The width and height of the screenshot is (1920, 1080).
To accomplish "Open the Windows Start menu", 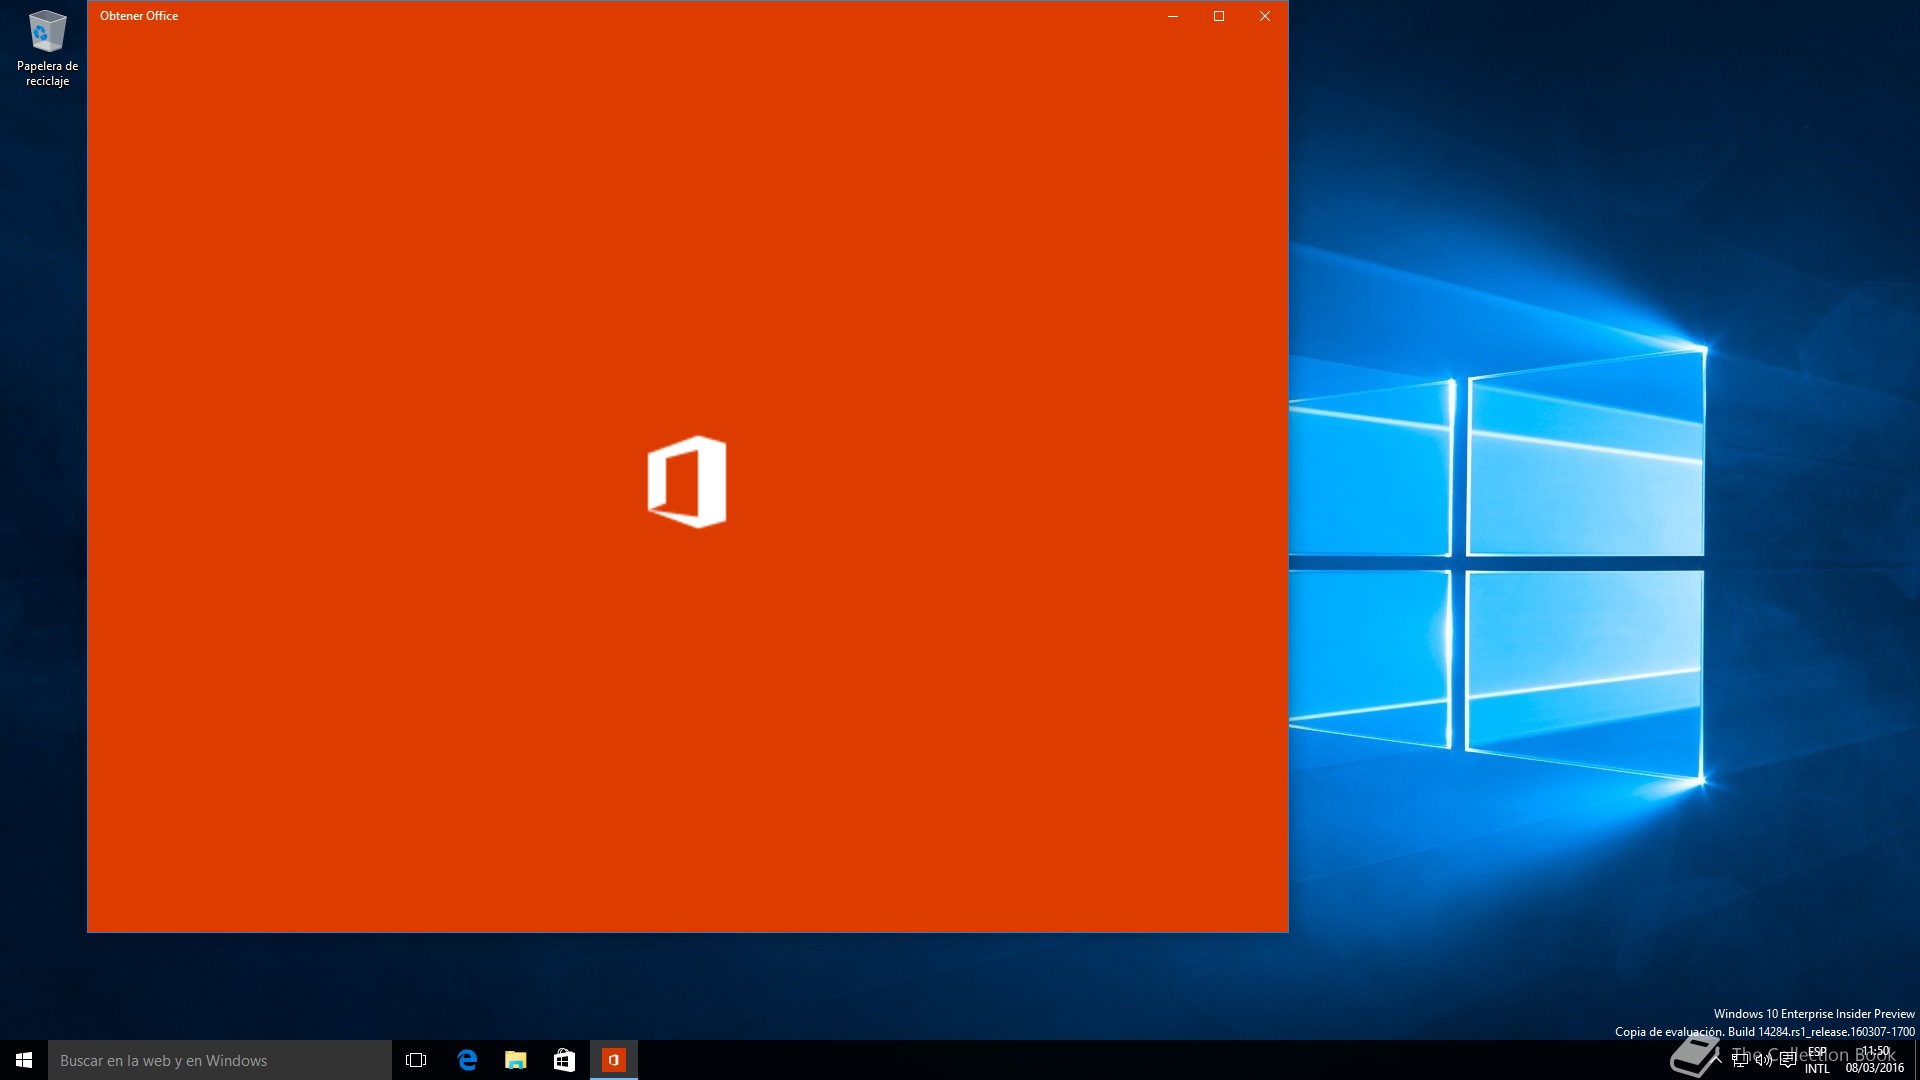I will point(24,1060).
